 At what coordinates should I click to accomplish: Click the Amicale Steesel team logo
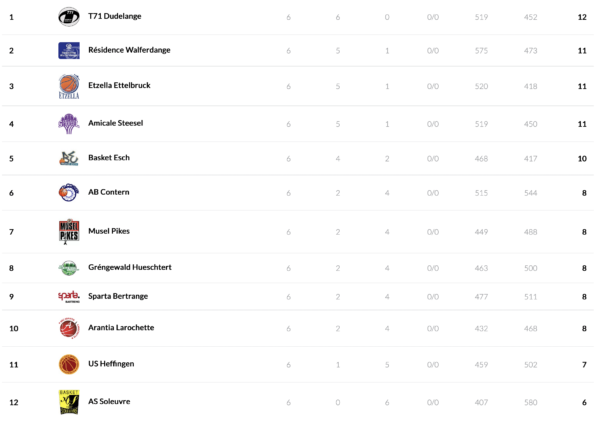68,124
